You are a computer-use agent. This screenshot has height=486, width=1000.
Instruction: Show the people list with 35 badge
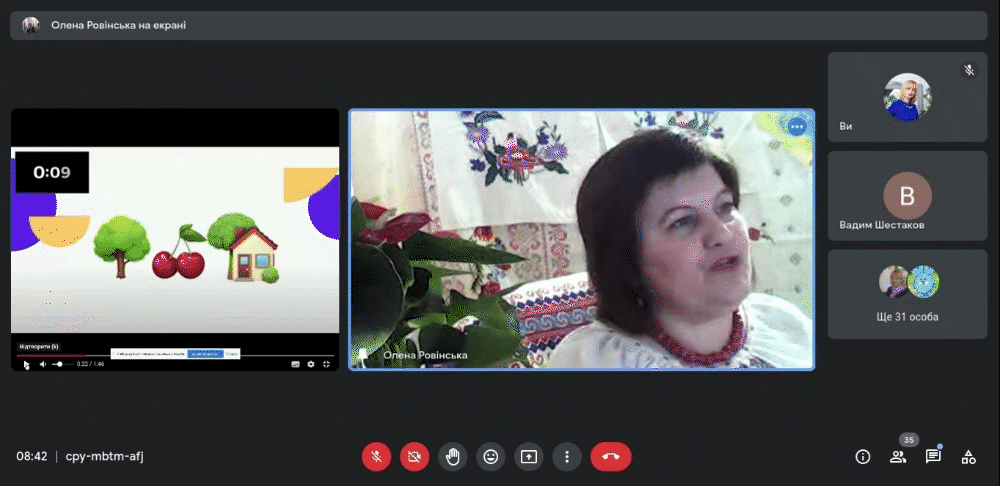pyautogui.click(x=899, y=457)
